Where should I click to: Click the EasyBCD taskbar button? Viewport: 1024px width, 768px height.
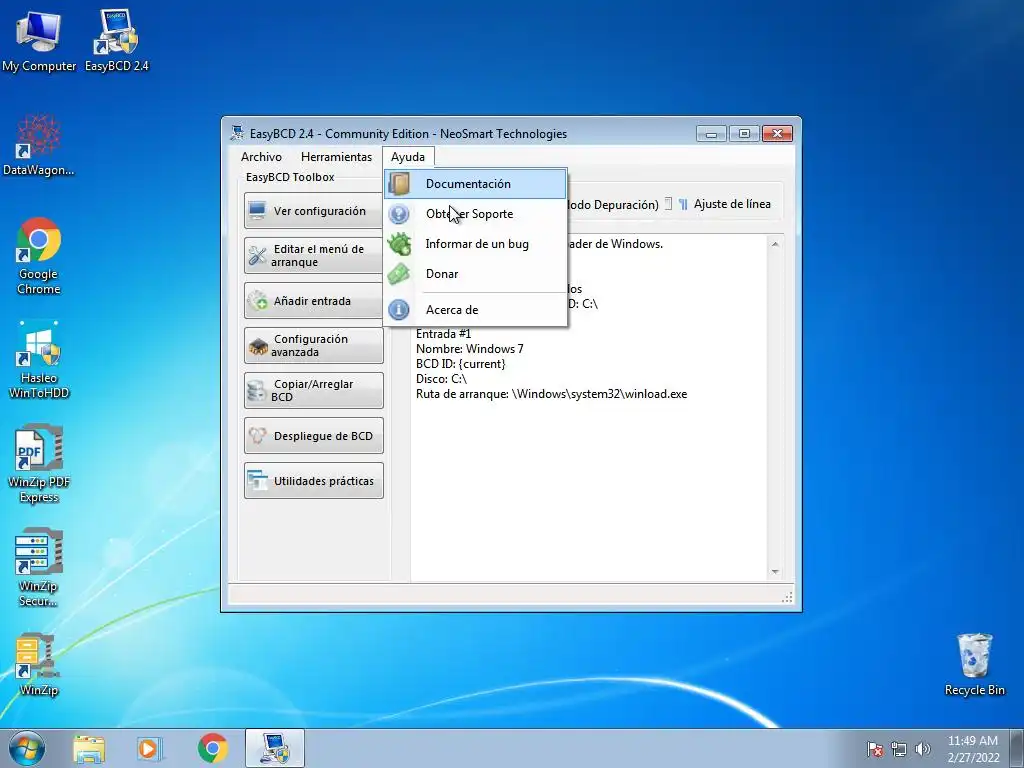point(275,748)
